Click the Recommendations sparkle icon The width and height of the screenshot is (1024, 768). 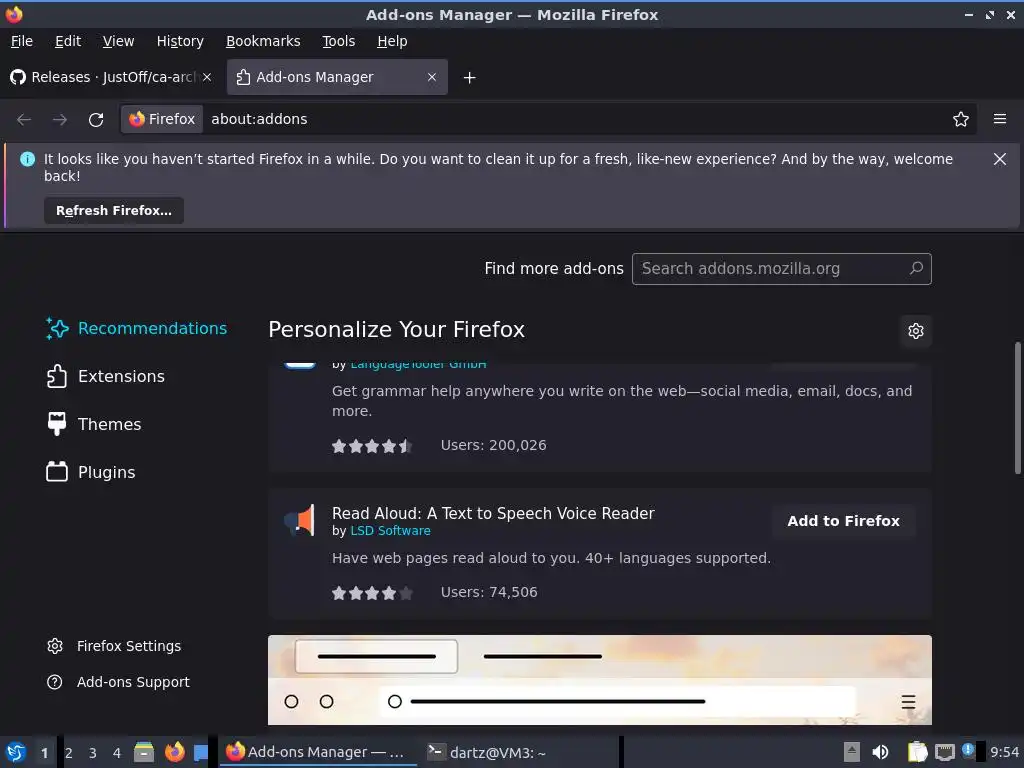tap(57, 328)
